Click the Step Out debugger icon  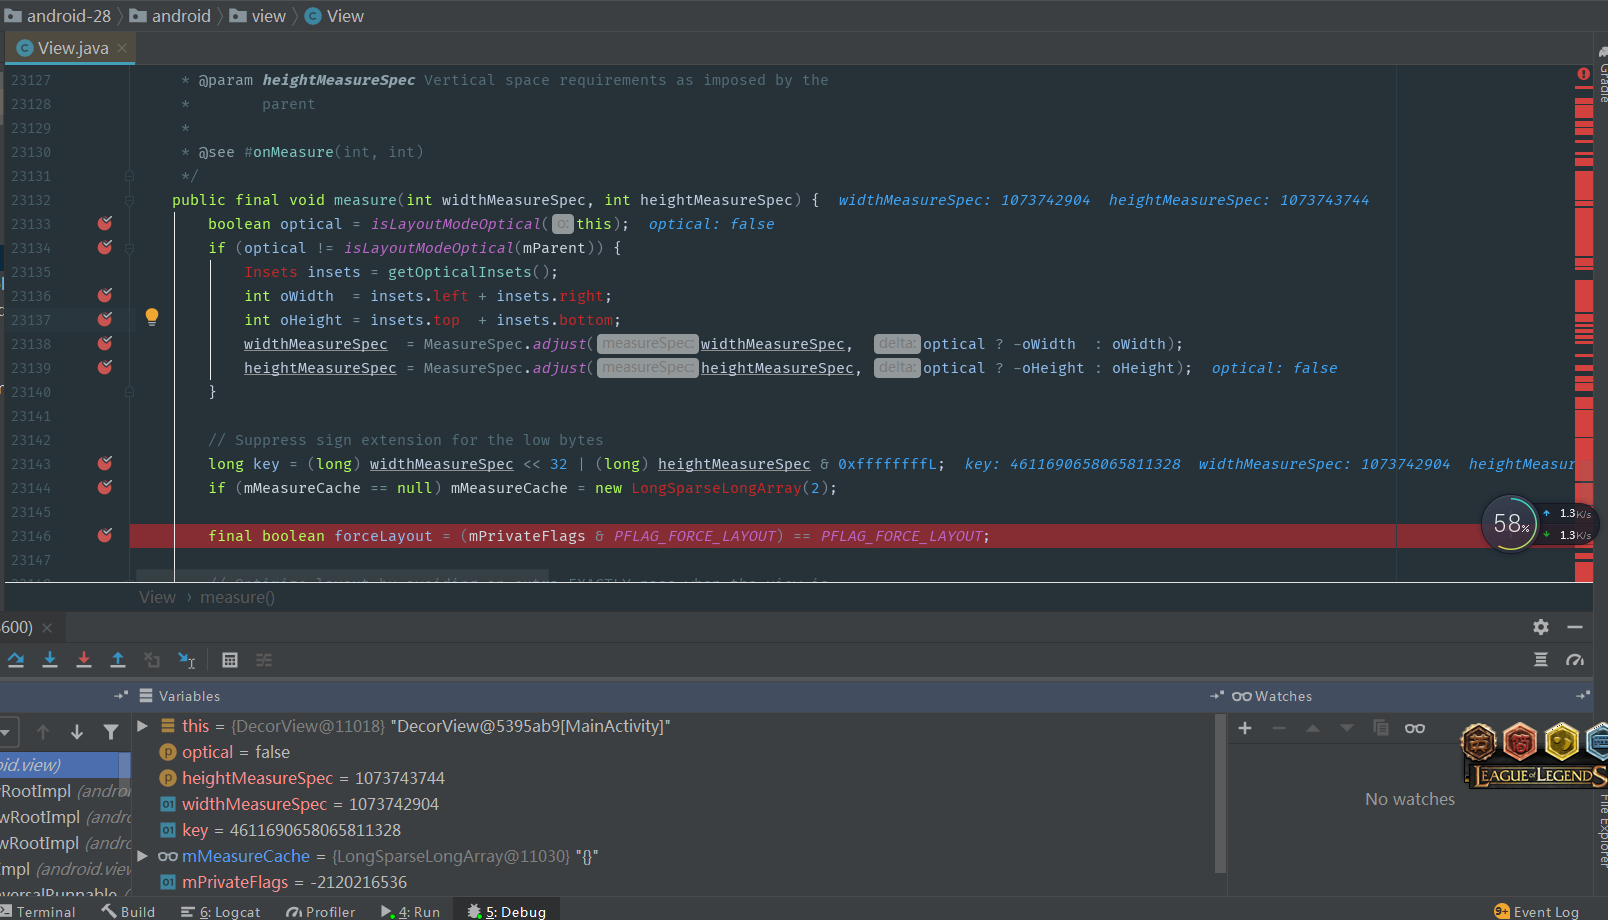(x=118, y=660)
